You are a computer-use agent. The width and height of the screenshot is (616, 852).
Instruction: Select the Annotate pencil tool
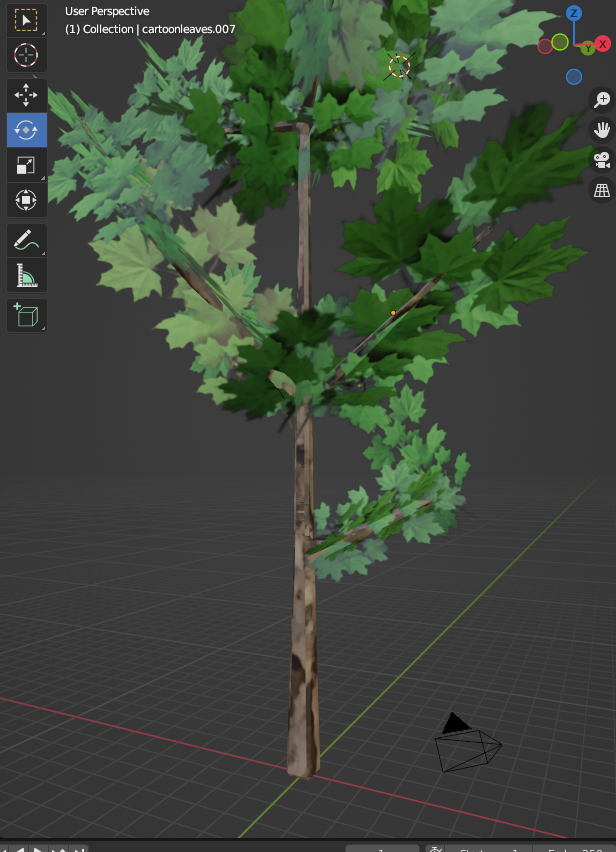(26, 240)
